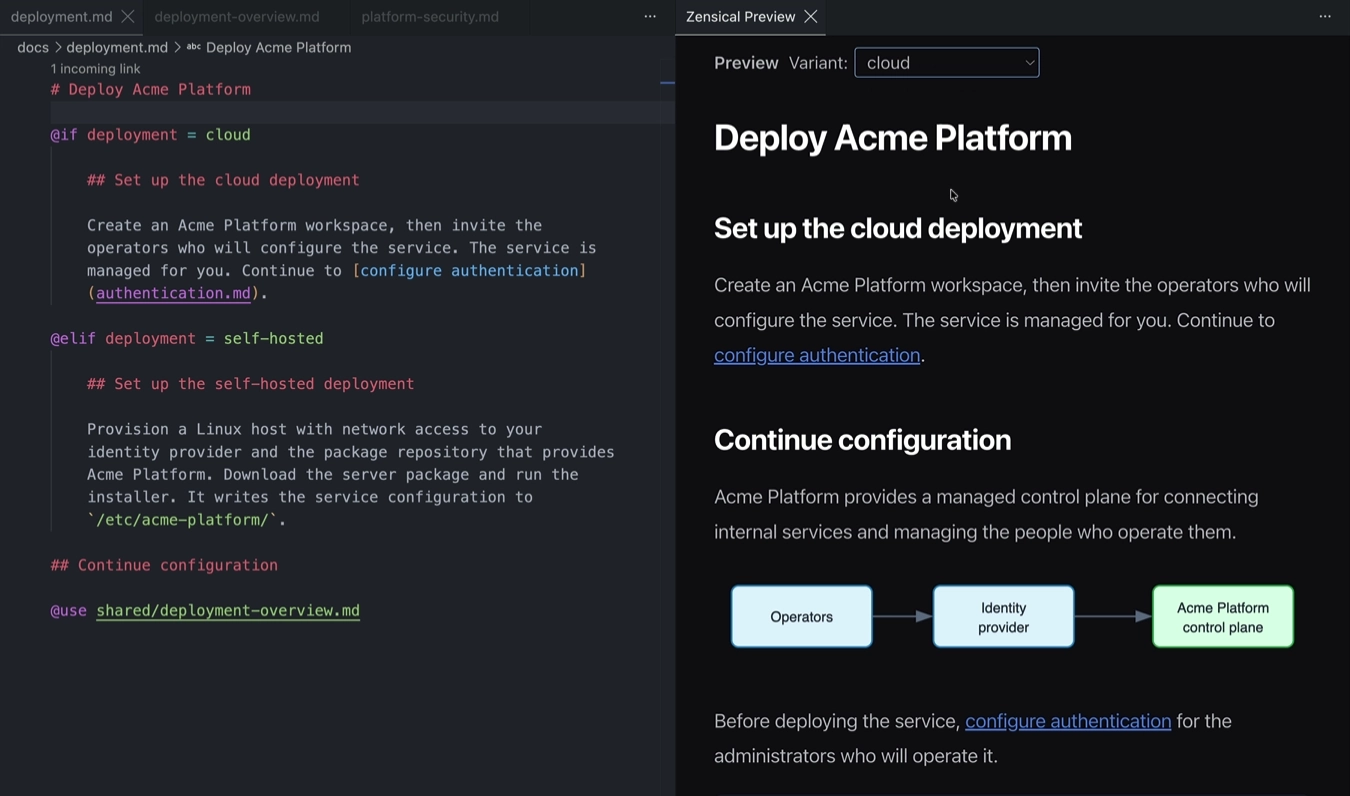Click the 'Deploy Acme Platform' preview title

click(892, 138)
